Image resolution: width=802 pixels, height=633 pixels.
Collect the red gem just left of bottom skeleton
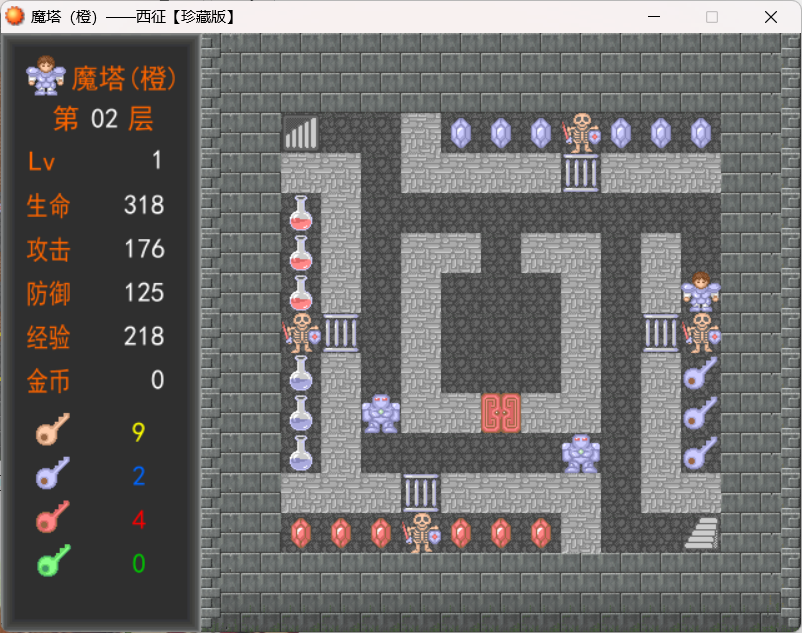(381, 533)
